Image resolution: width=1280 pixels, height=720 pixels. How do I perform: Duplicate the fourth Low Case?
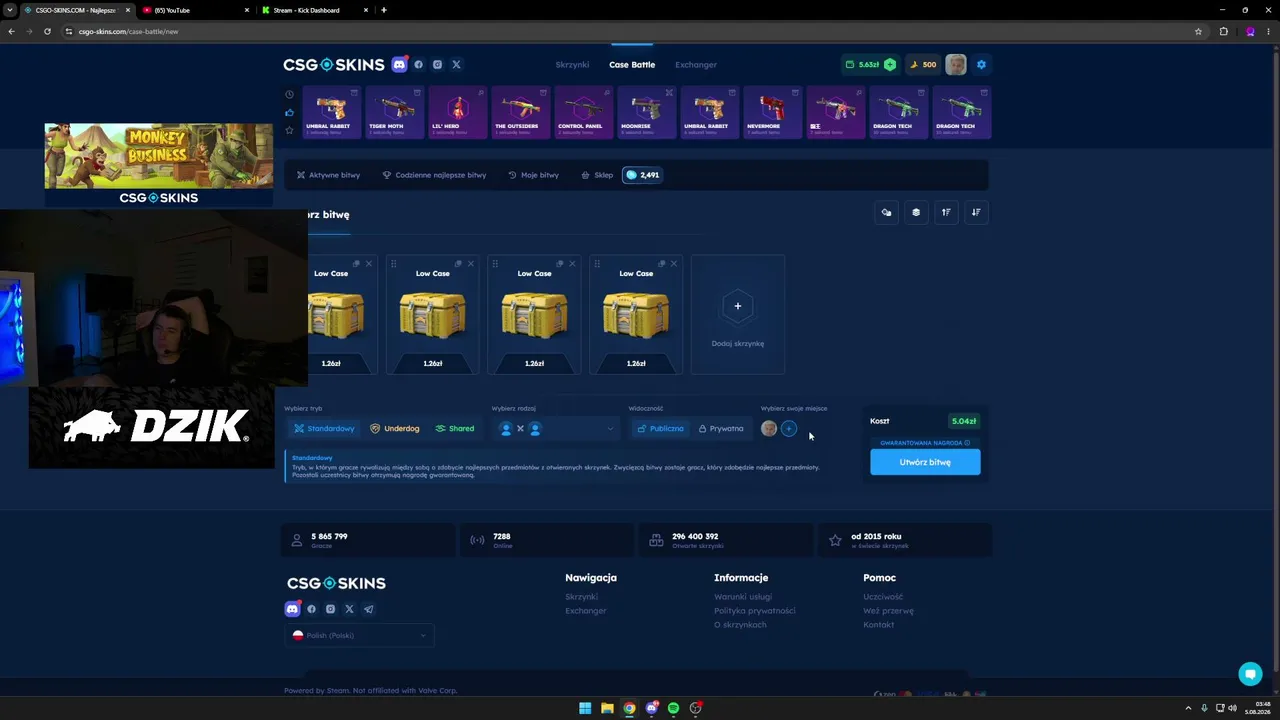pos(661,264)
